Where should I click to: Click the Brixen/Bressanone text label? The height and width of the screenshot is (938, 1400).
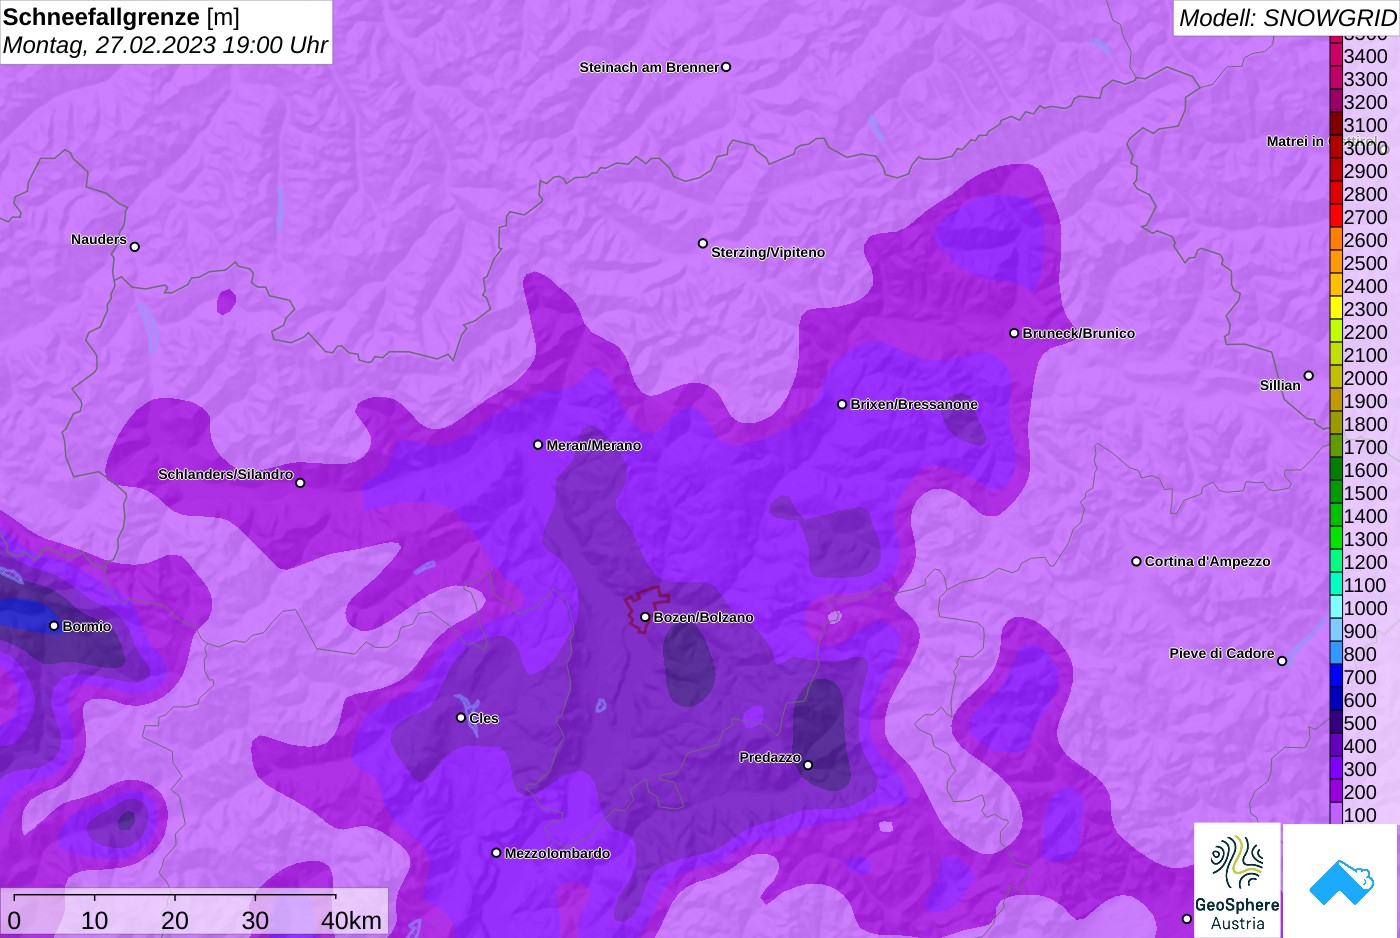click(x=914, y=404)
